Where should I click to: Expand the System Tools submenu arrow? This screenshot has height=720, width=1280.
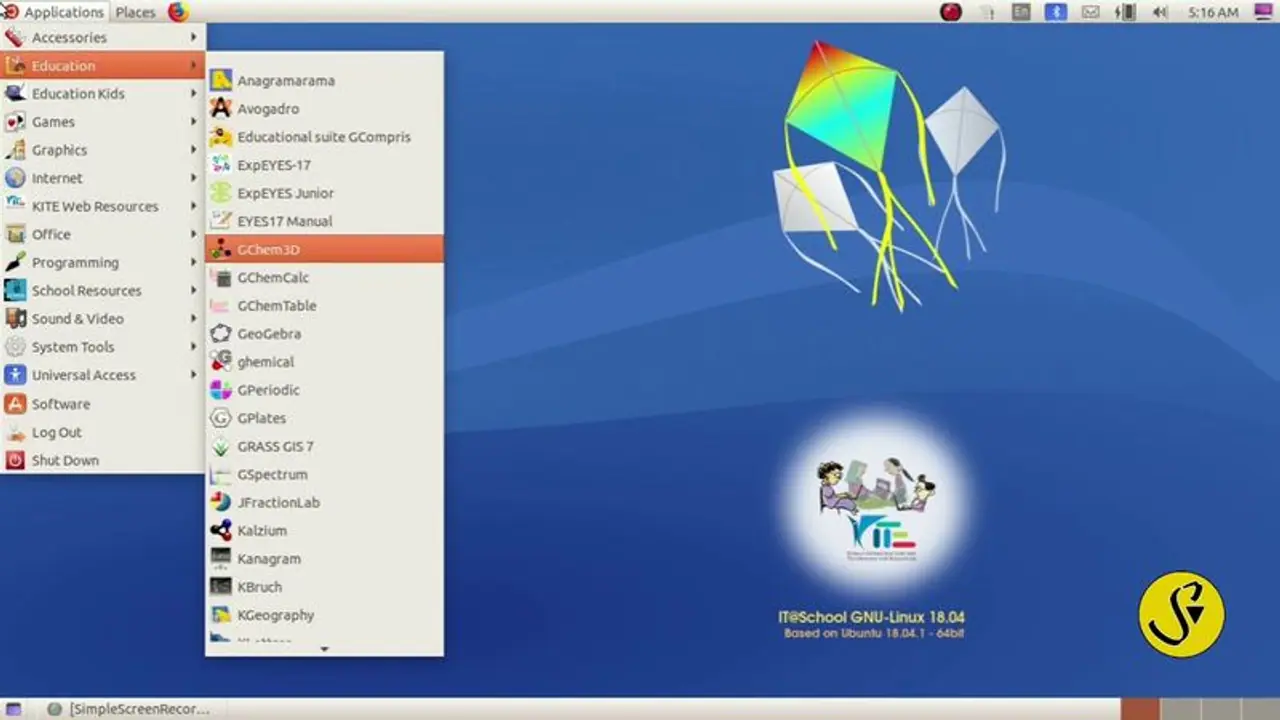click(x=194, y=347)
